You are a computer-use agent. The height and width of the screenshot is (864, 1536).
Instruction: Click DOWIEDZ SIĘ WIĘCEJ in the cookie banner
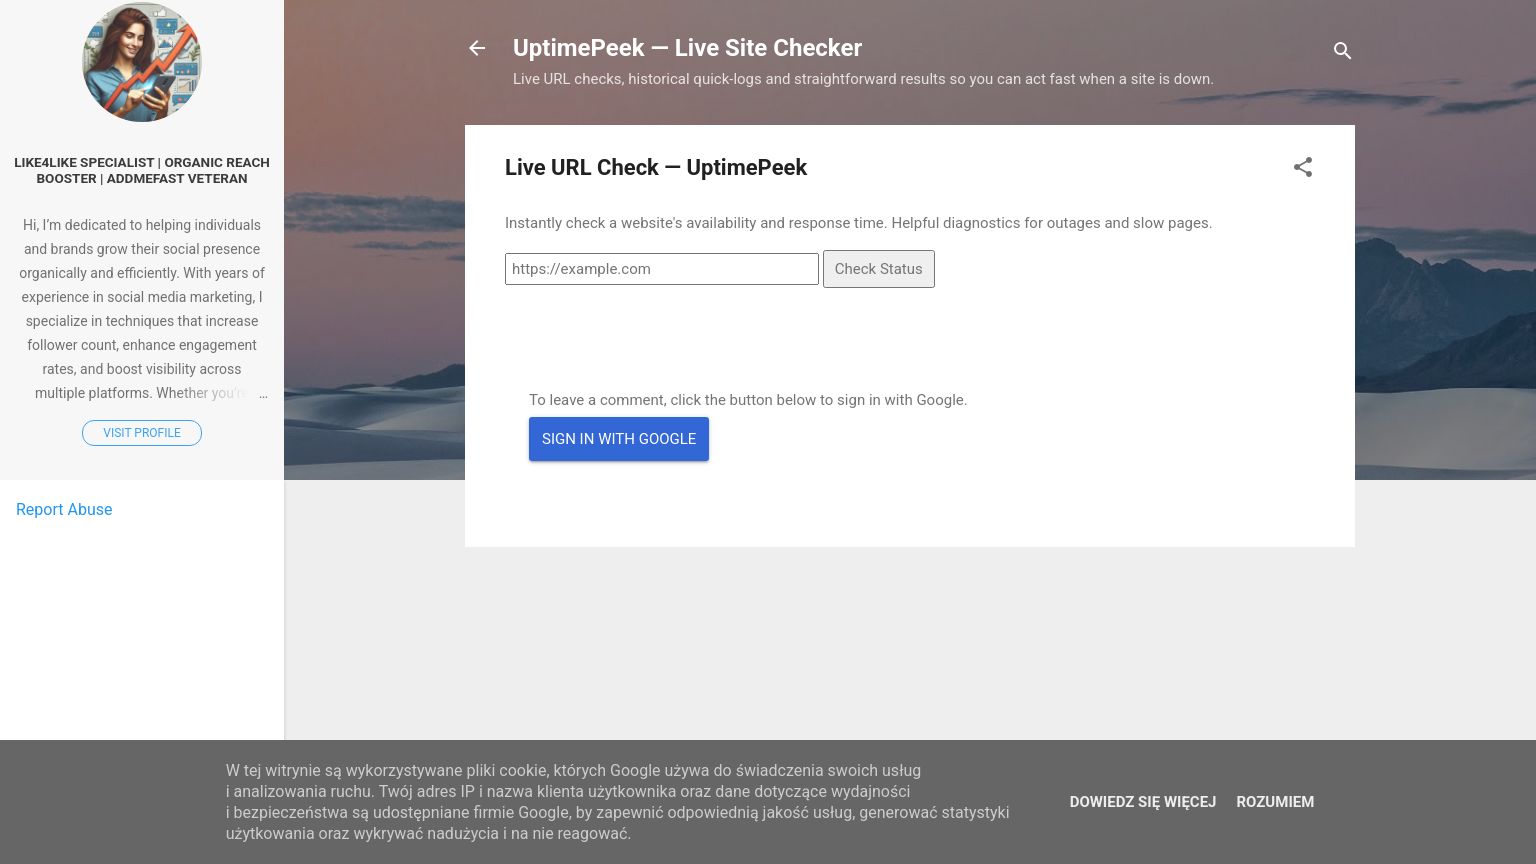pyautogui.click(x=1142, y=802)
